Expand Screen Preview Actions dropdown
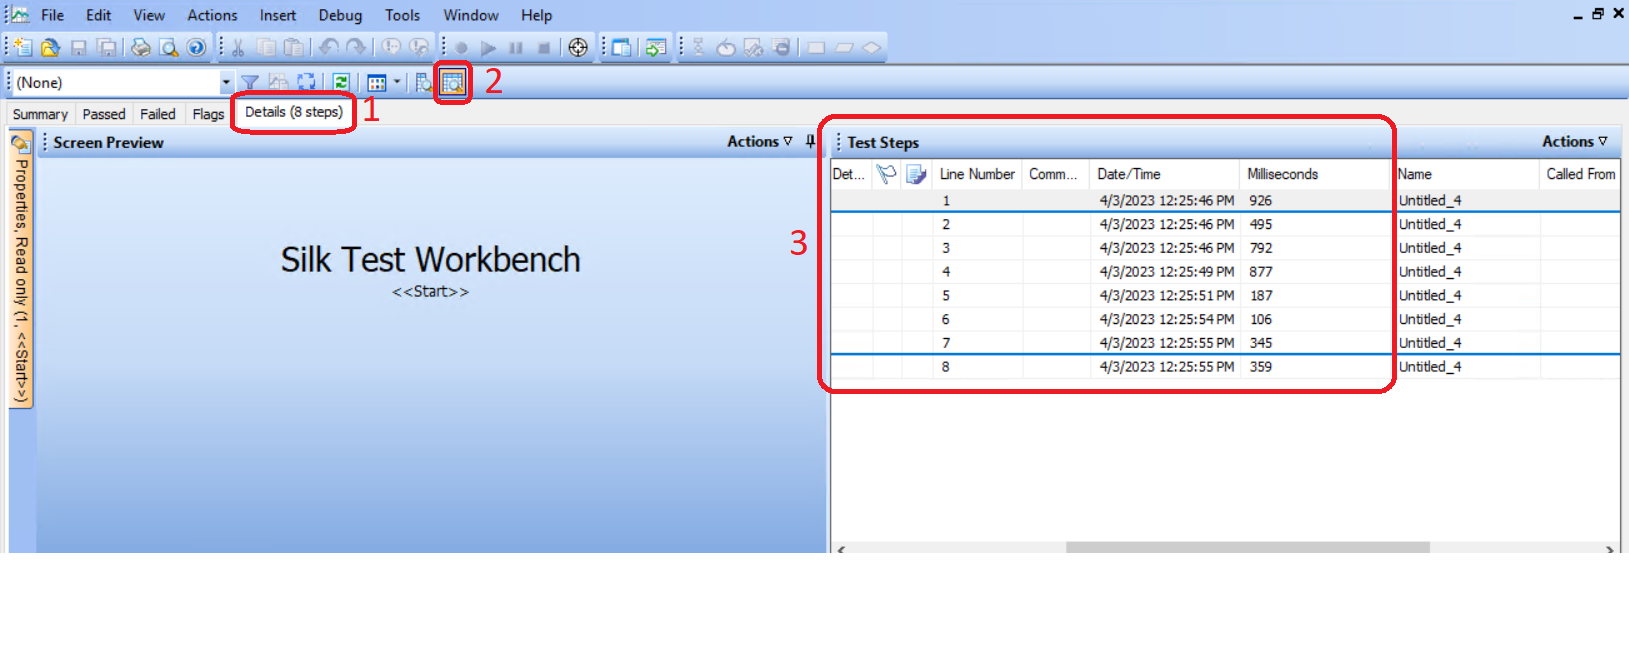 (x=760, y=142)
